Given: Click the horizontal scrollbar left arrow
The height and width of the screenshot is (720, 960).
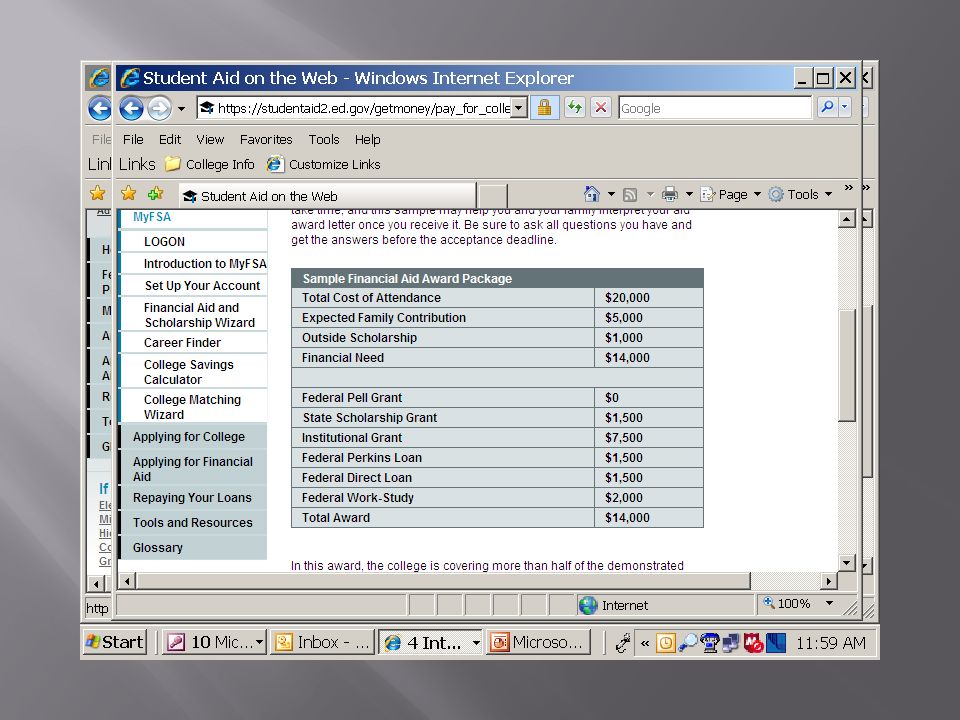Looking at the screenshot, I should (x=127, y=581).
